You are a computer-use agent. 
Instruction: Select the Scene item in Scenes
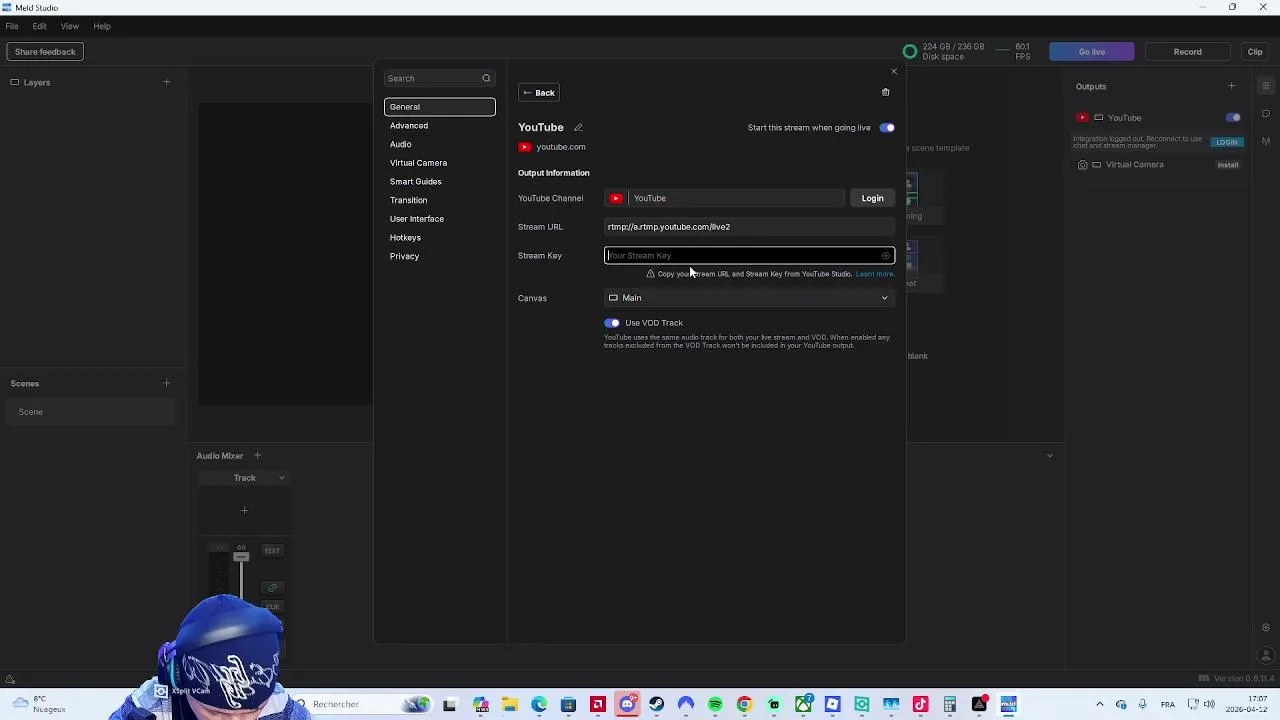pyautogui.click(x=91, y=412)
